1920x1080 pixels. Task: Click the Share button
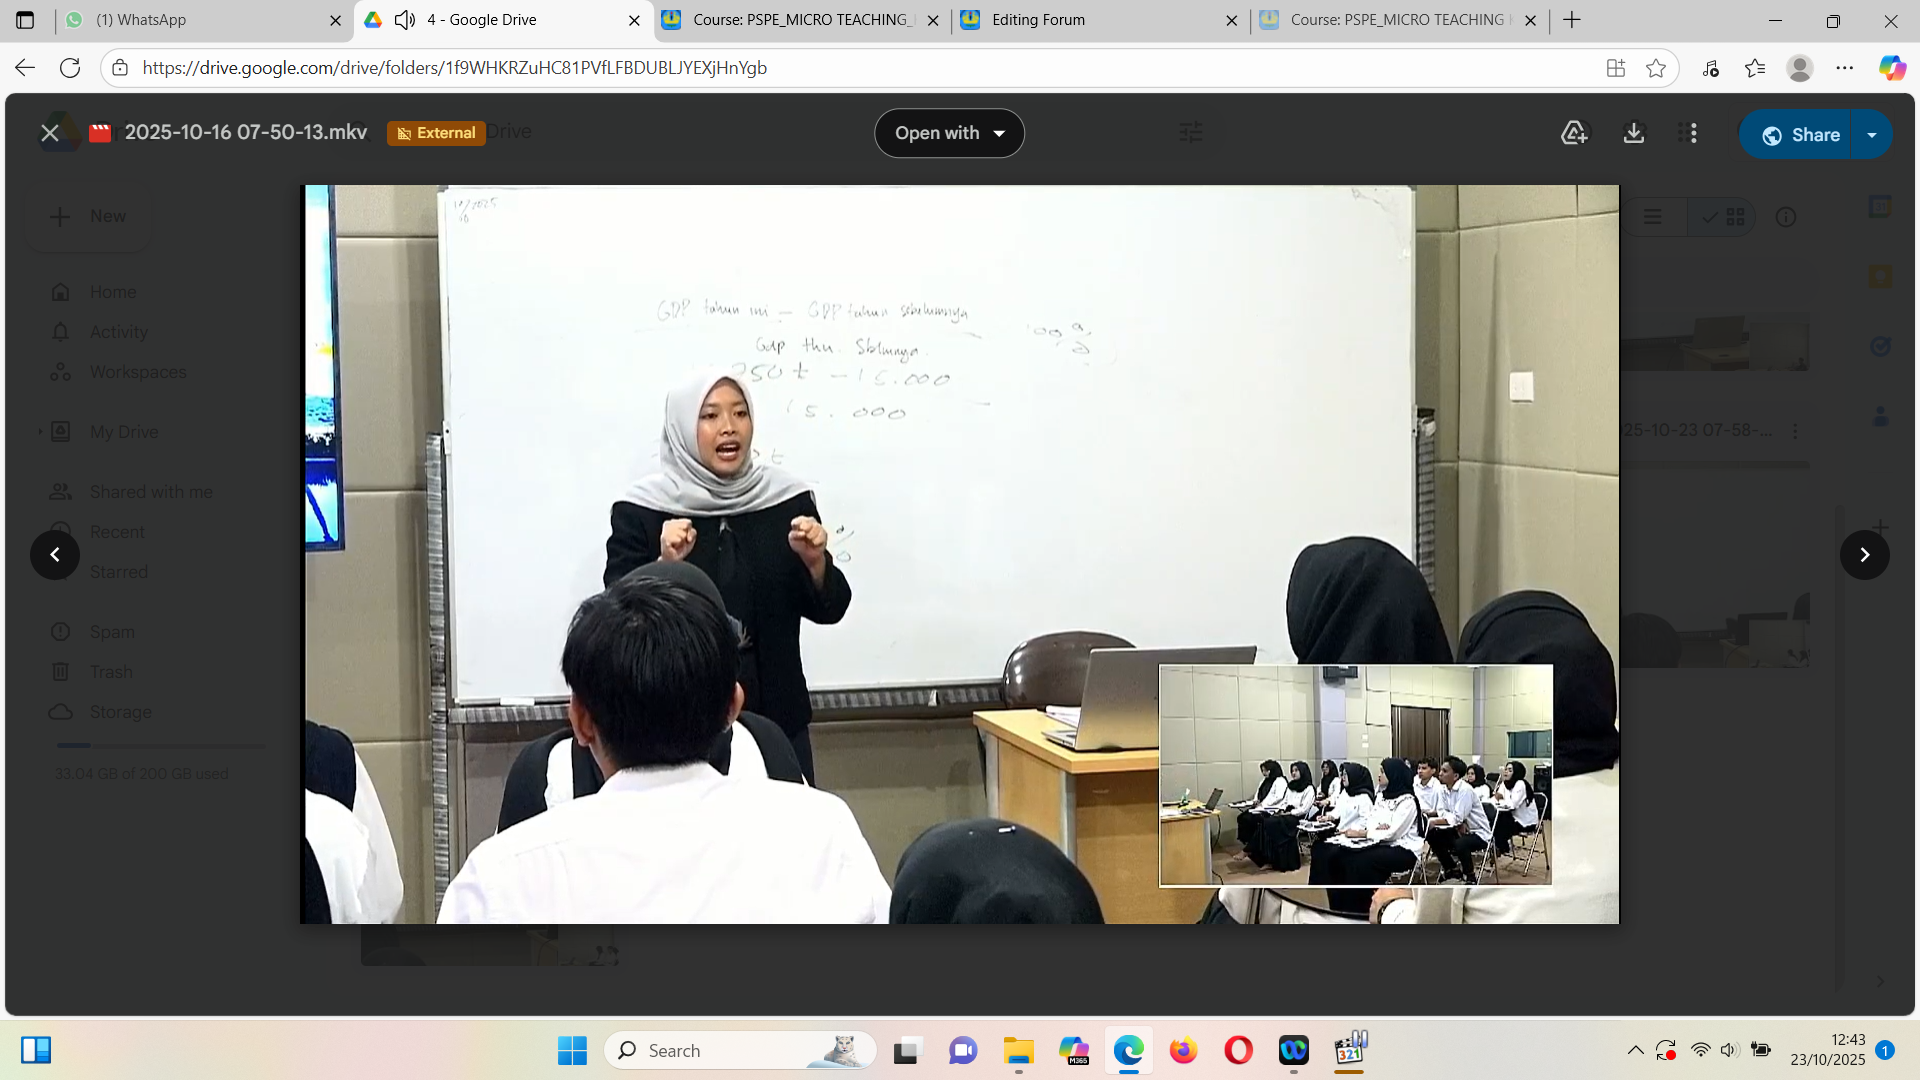tap(1799, 135)
